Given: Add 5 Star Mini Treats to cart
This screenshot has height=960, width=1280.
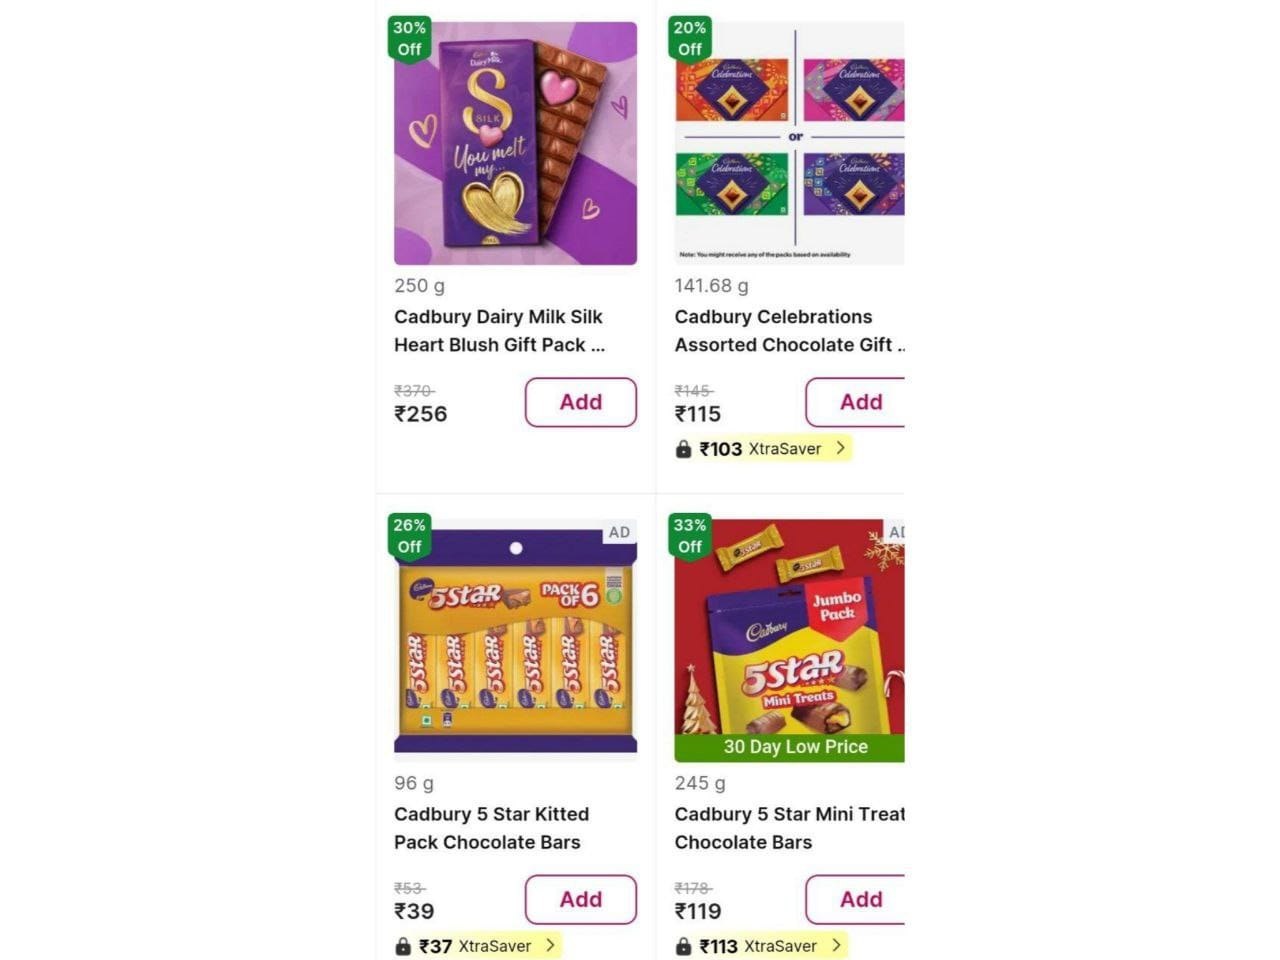Looking at the screenshot, I should (857, 899).
